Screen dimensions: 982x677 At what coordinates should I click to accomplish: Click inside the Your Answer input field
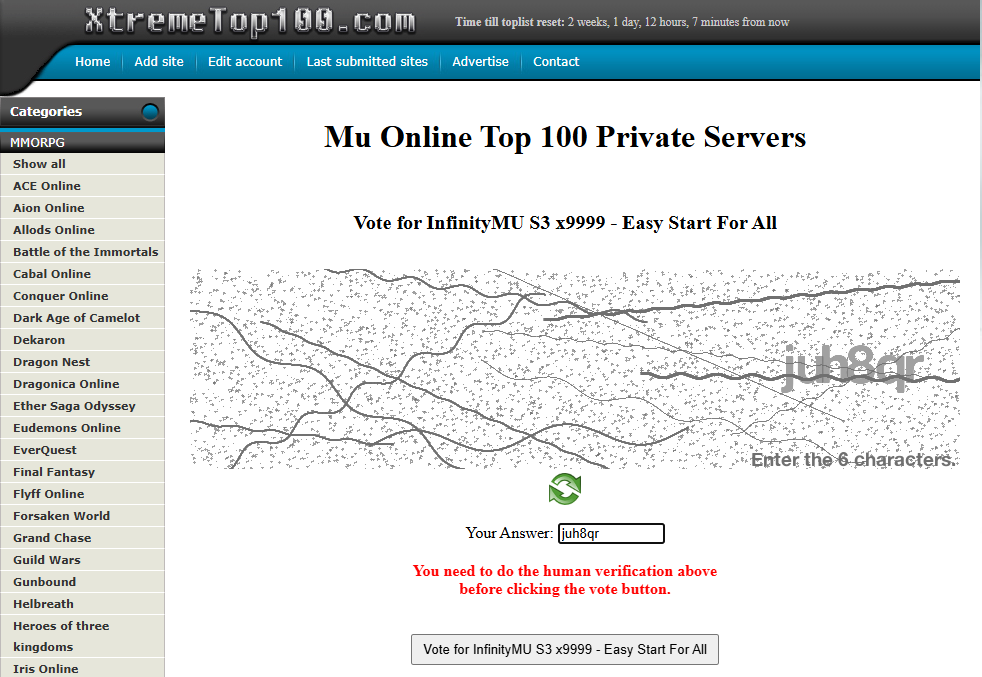[611, 534]
